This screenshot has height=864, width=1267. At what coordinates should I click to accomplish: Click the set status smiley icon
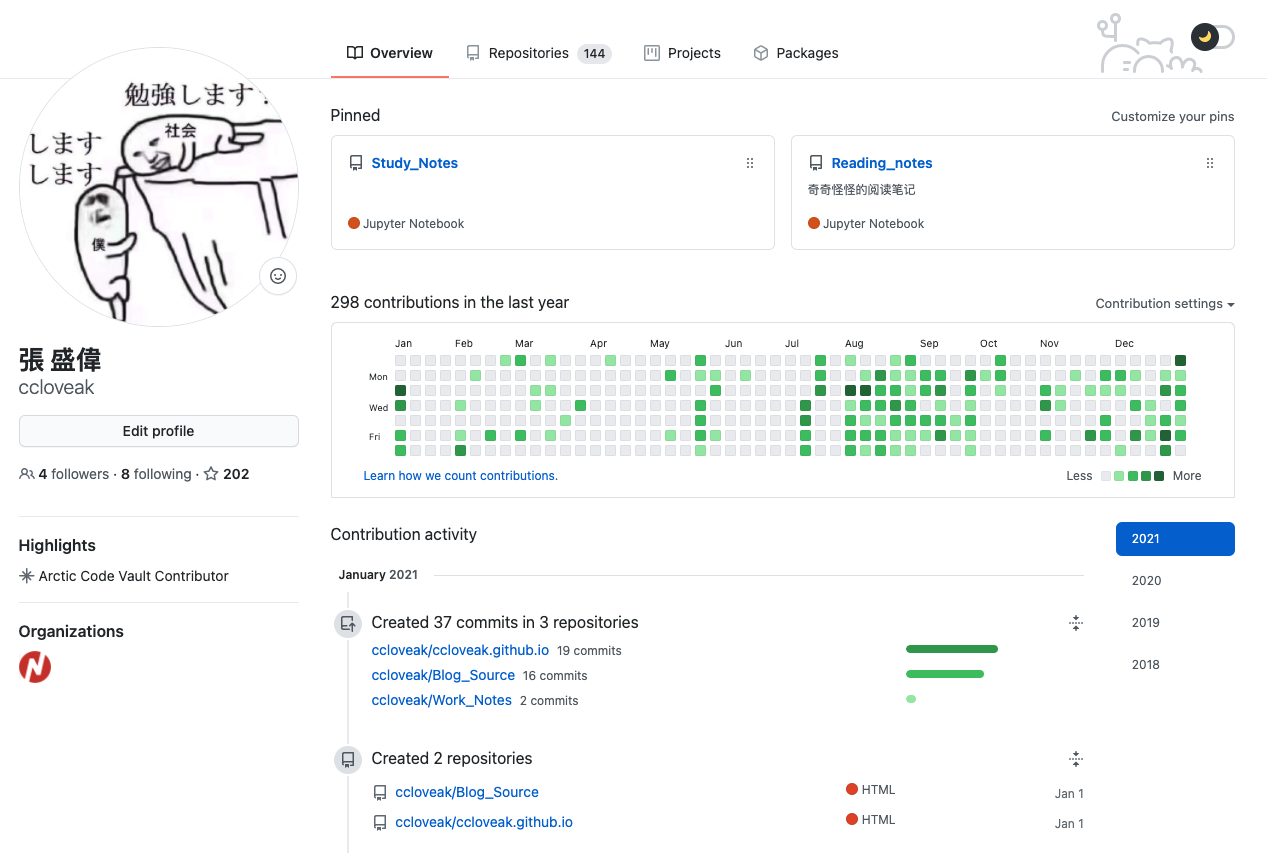(278, 276)
